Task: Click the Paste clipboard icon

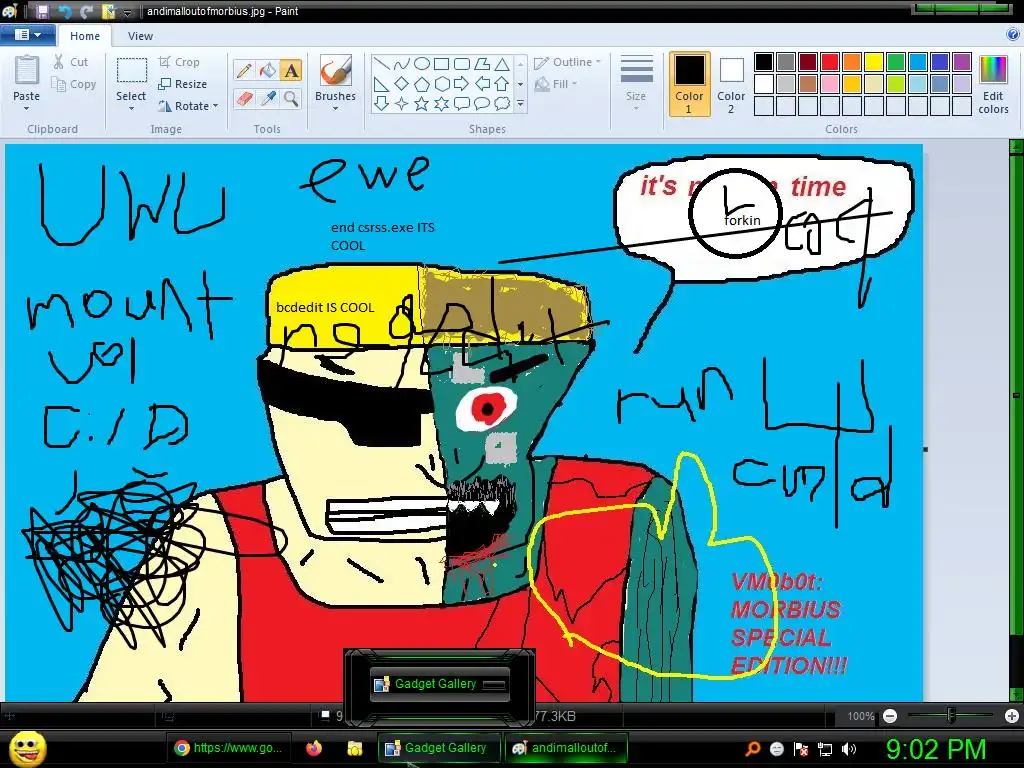Action: (27, 71)
